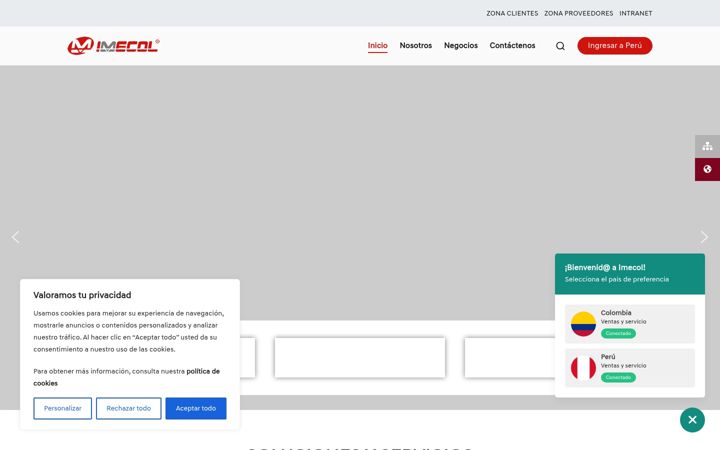Open the Negocios menu

coord(461,45)
